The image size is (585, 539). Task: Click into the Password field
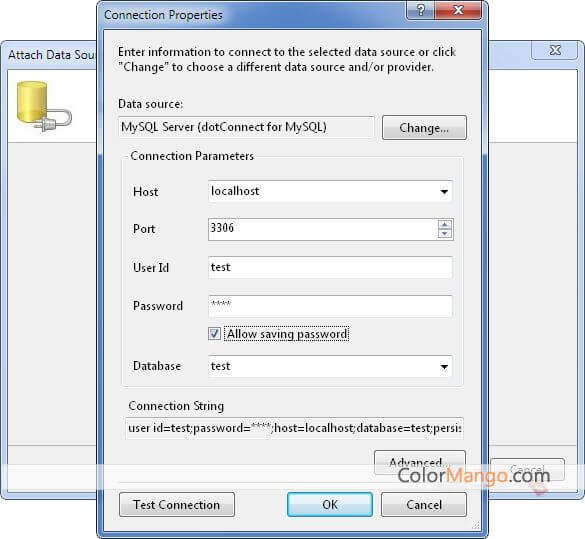pyautogui.click(x=330, y=306)
